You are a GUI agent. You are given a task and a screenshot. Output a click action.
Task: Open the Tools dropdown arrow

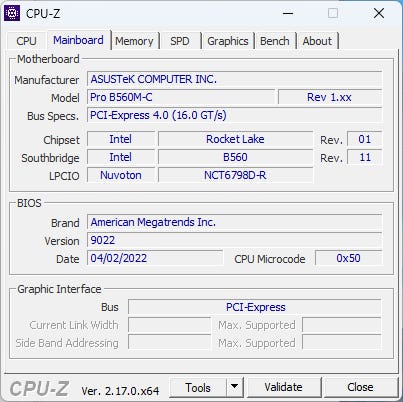click(x=235, y=387)
